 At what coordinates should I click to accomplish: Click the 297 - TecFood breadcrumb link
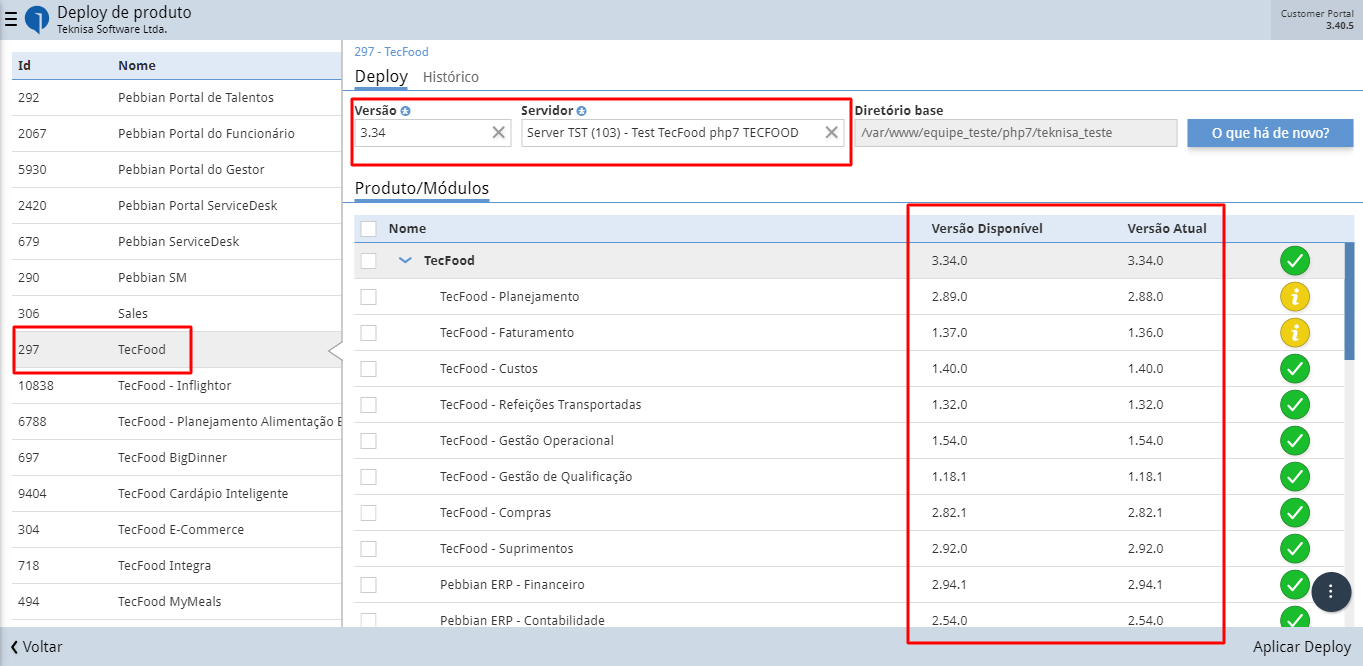coord(391,52)
